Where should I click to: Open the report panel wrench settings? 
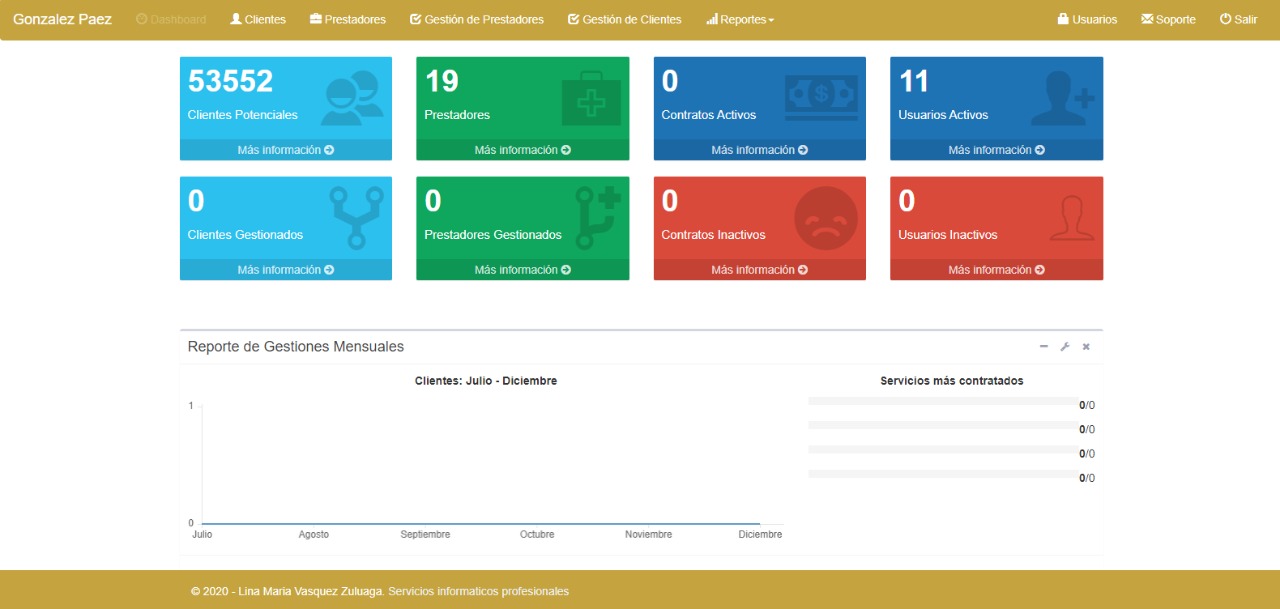tap(1065, 347)
